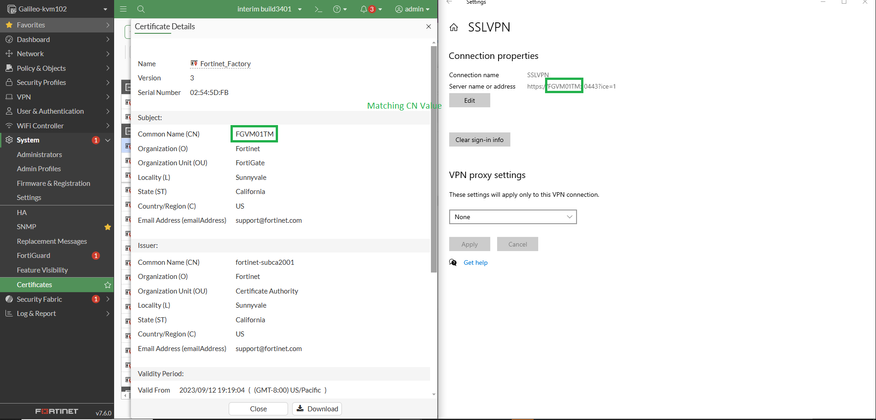This screenshot has height=420, width=876.
Task: Expand the Favorites menu
Action: 57,25
